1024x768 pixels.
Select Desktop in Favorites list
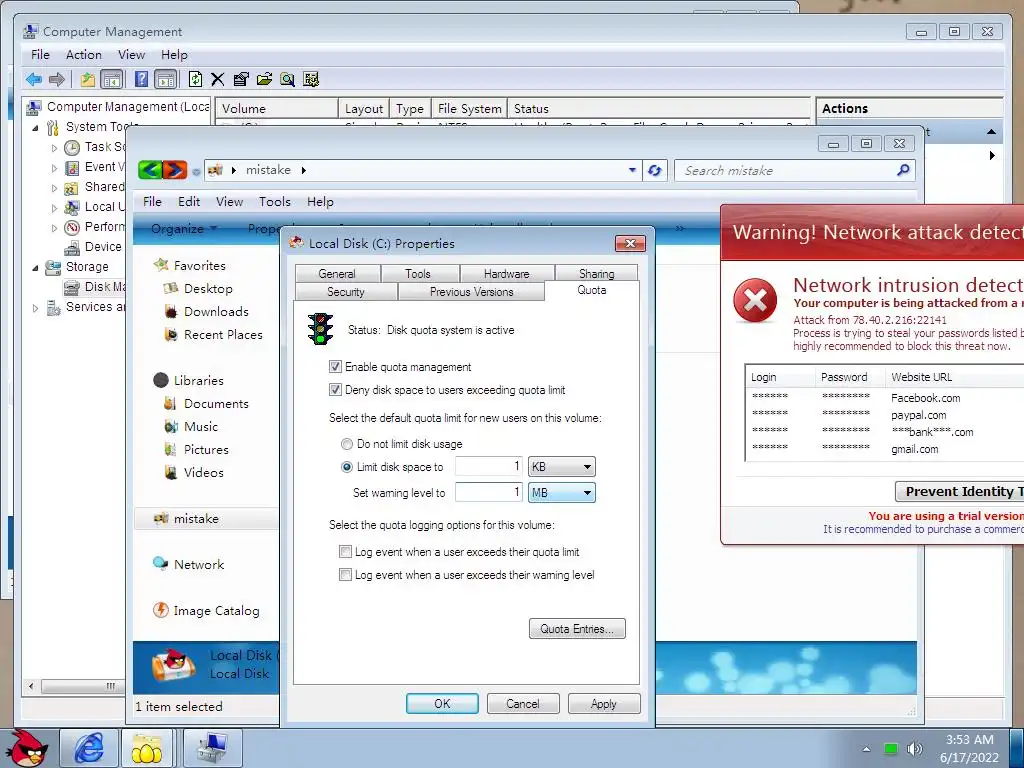pyautogui.click(x=208, y=289)
